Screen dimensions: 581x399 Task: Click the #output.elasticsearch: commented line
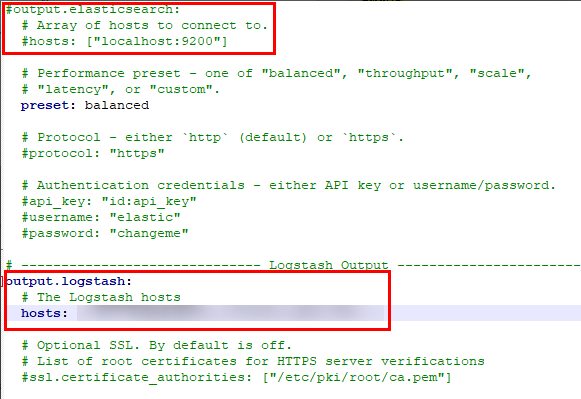[x=93, y=9]
